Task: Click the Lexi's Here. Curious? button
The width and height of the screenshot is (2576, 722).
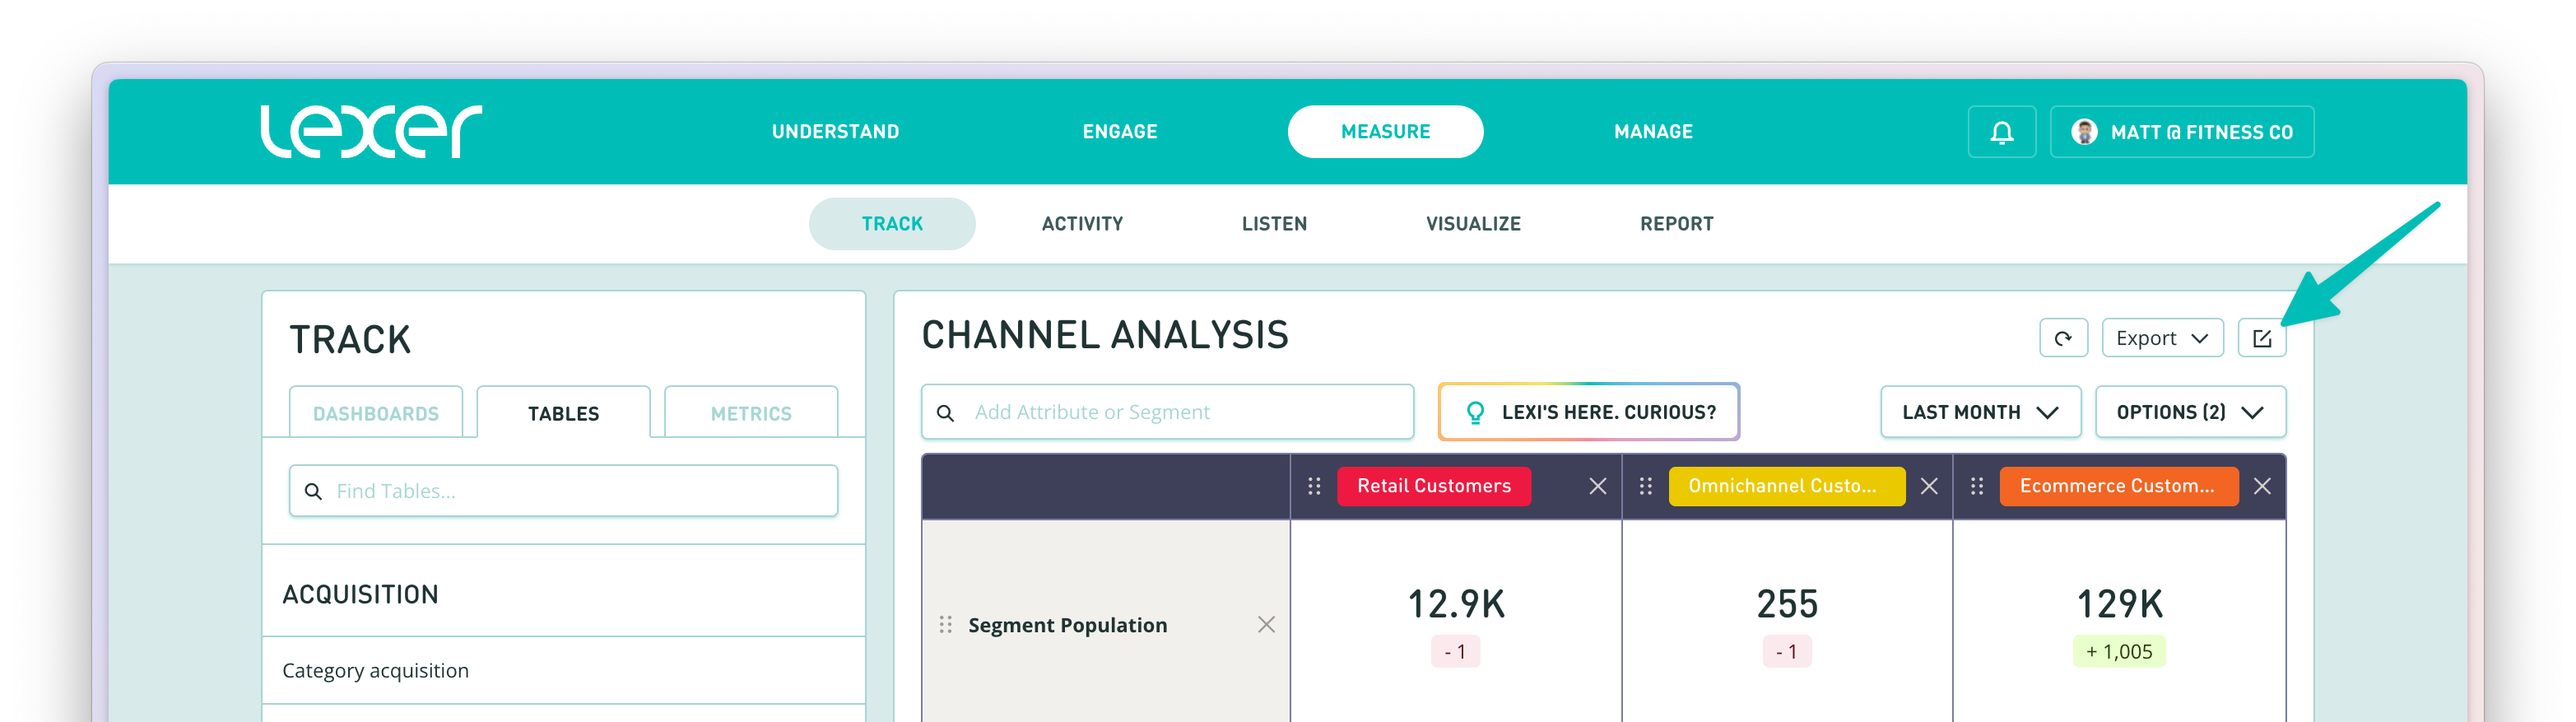Action: click(1589, 412)
